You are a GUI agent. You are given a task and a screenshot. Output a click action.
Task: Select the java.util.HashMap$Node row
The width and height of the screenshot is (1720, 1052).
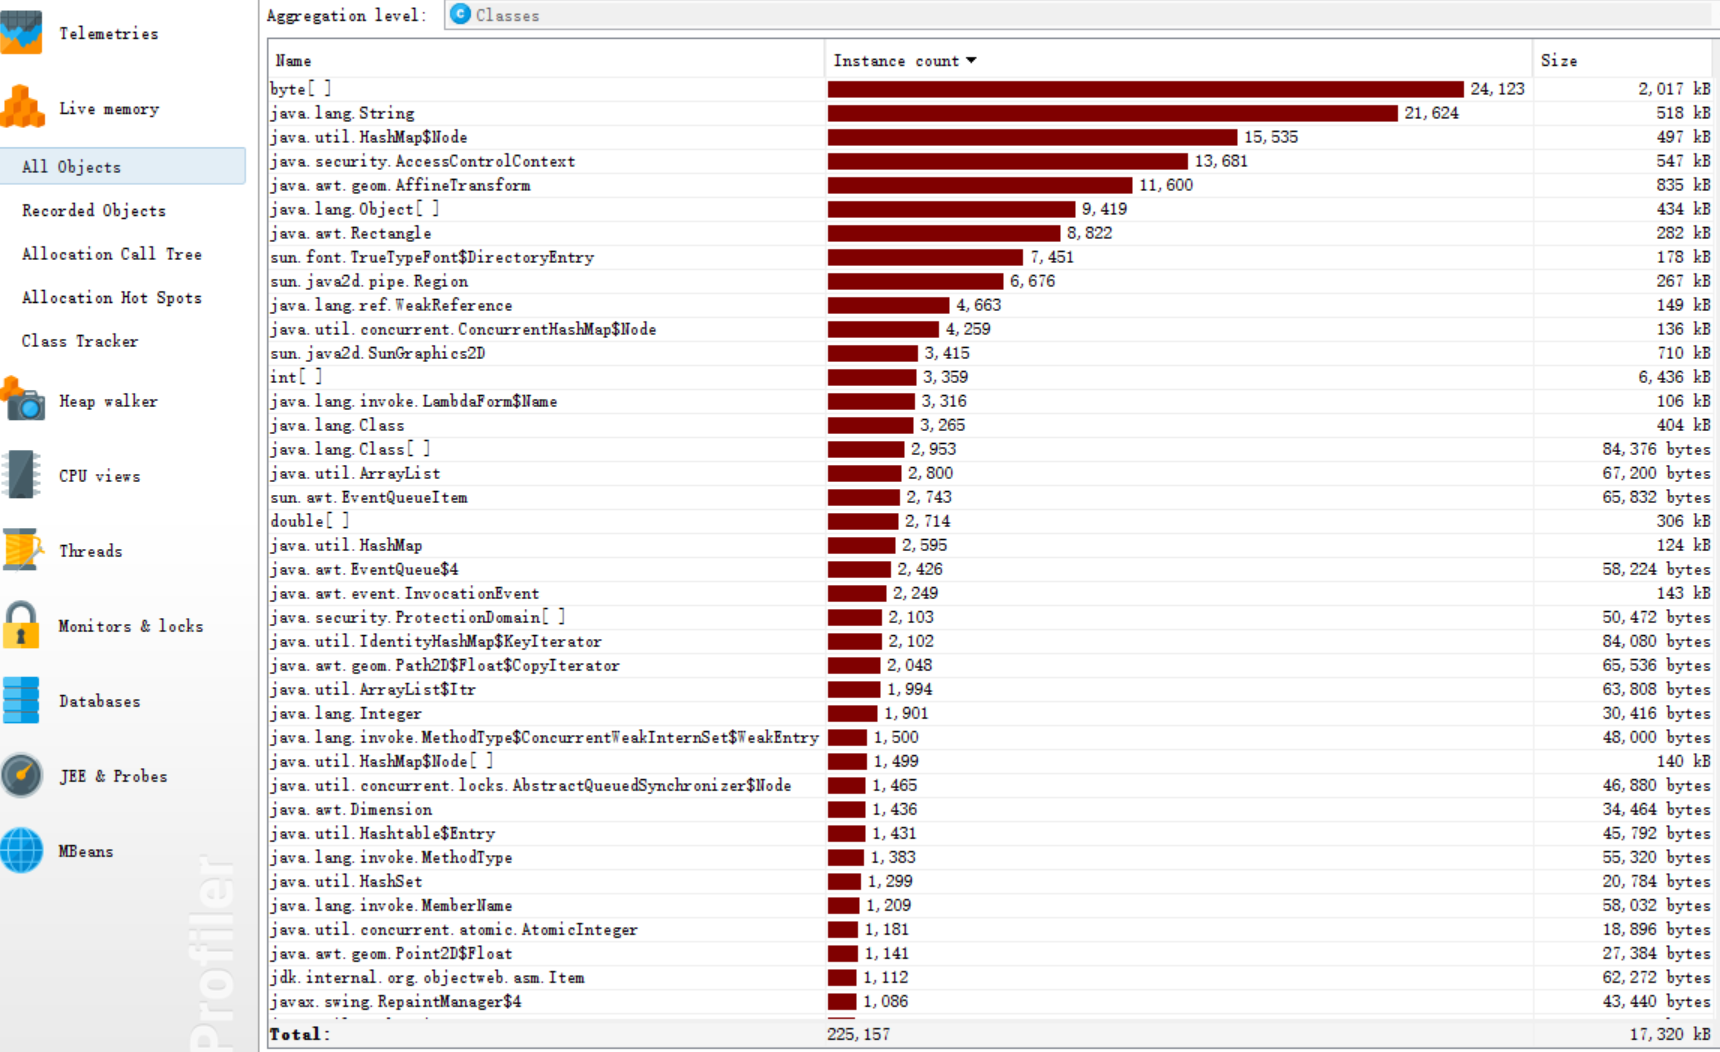pyautogui.click(x=992, y=137)
